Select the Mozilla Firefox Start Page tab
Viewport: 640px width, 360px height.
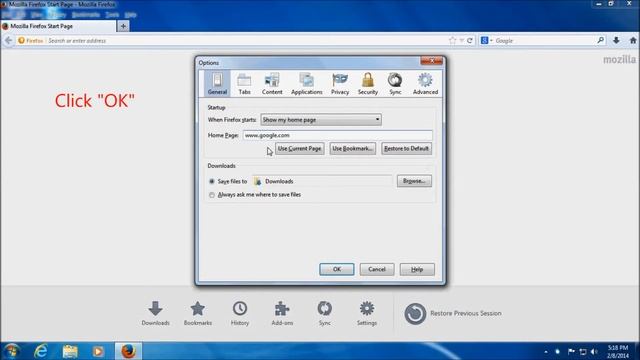58,26
